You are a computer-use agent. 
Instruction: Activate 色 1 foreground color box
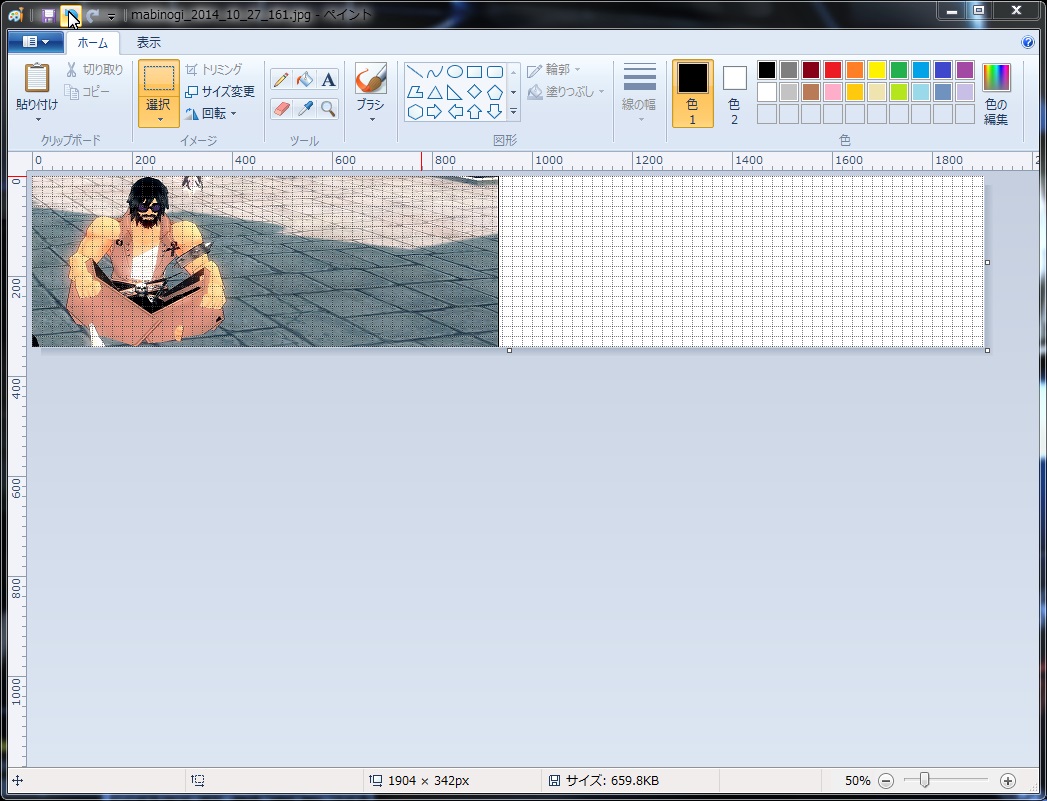pos(692,93)
